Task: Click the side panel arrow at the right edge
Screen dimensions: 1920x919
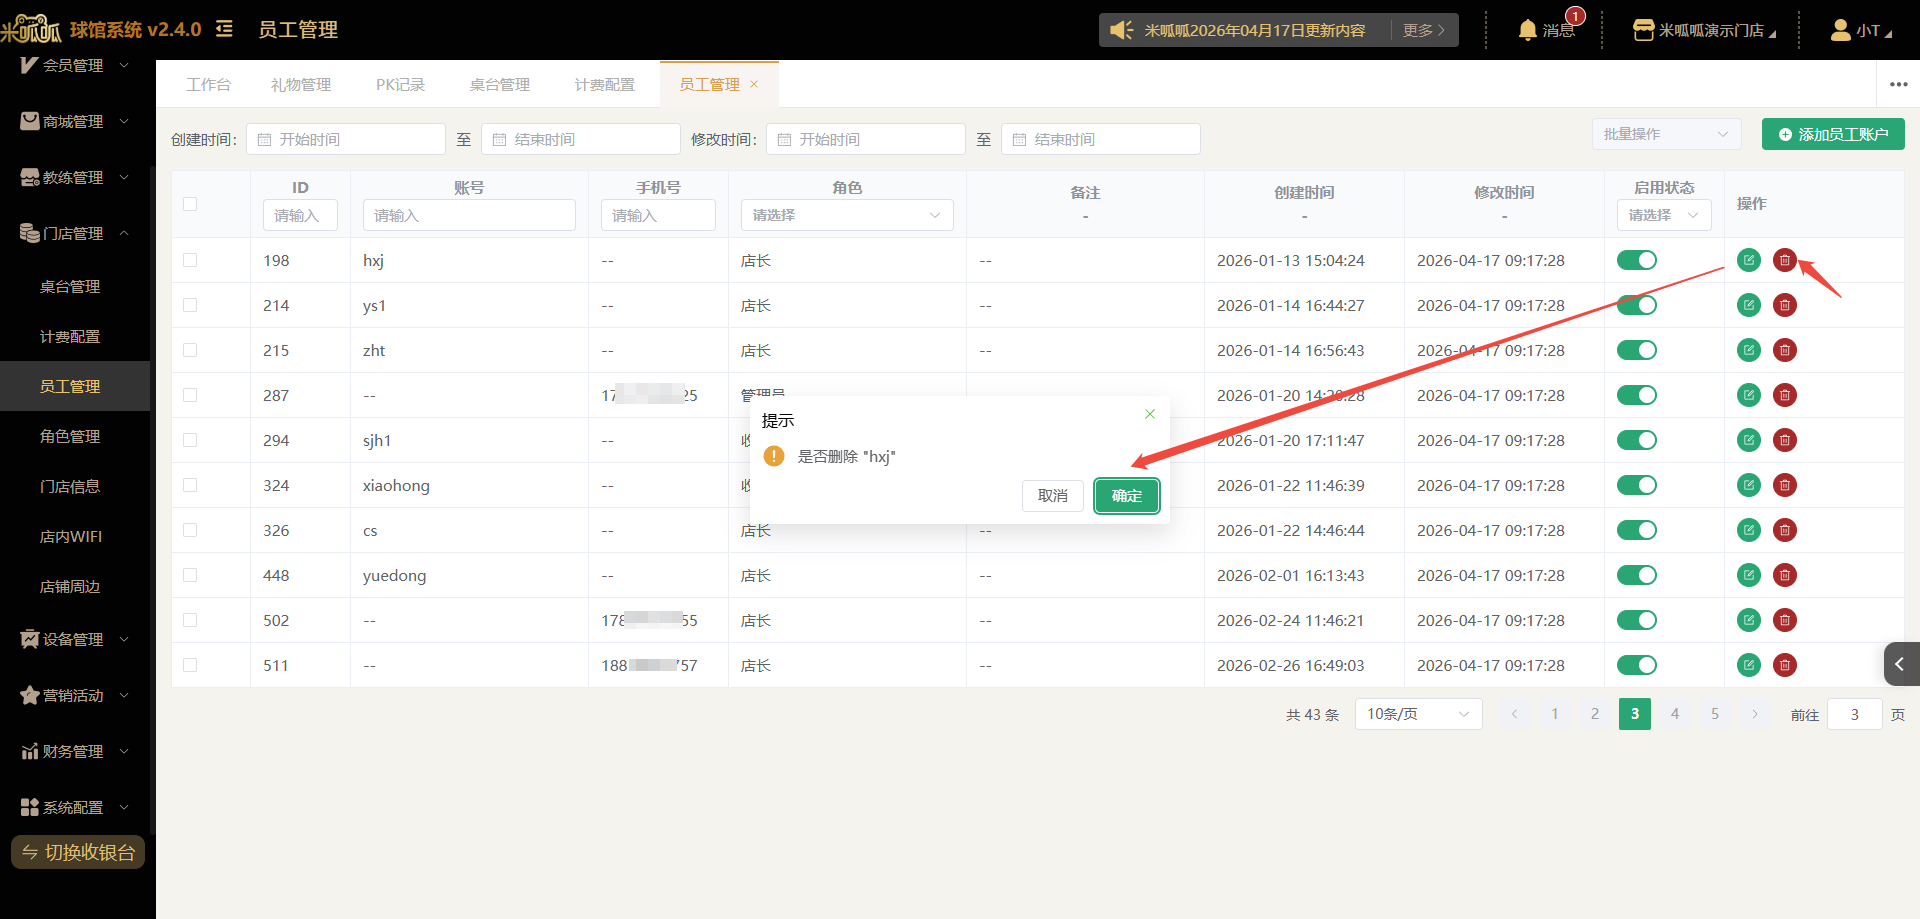Action: 1901,664
